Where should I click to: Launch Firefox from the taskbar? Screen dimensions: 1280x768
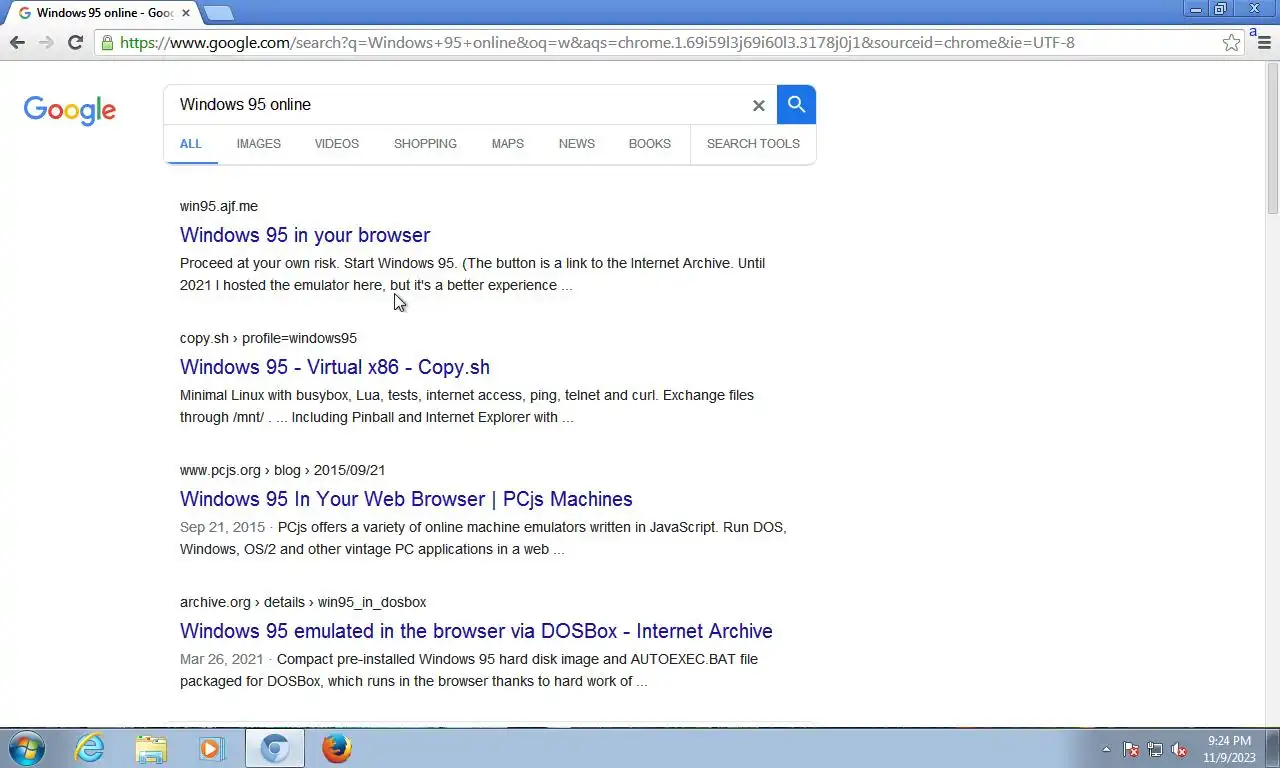[337, 748]
